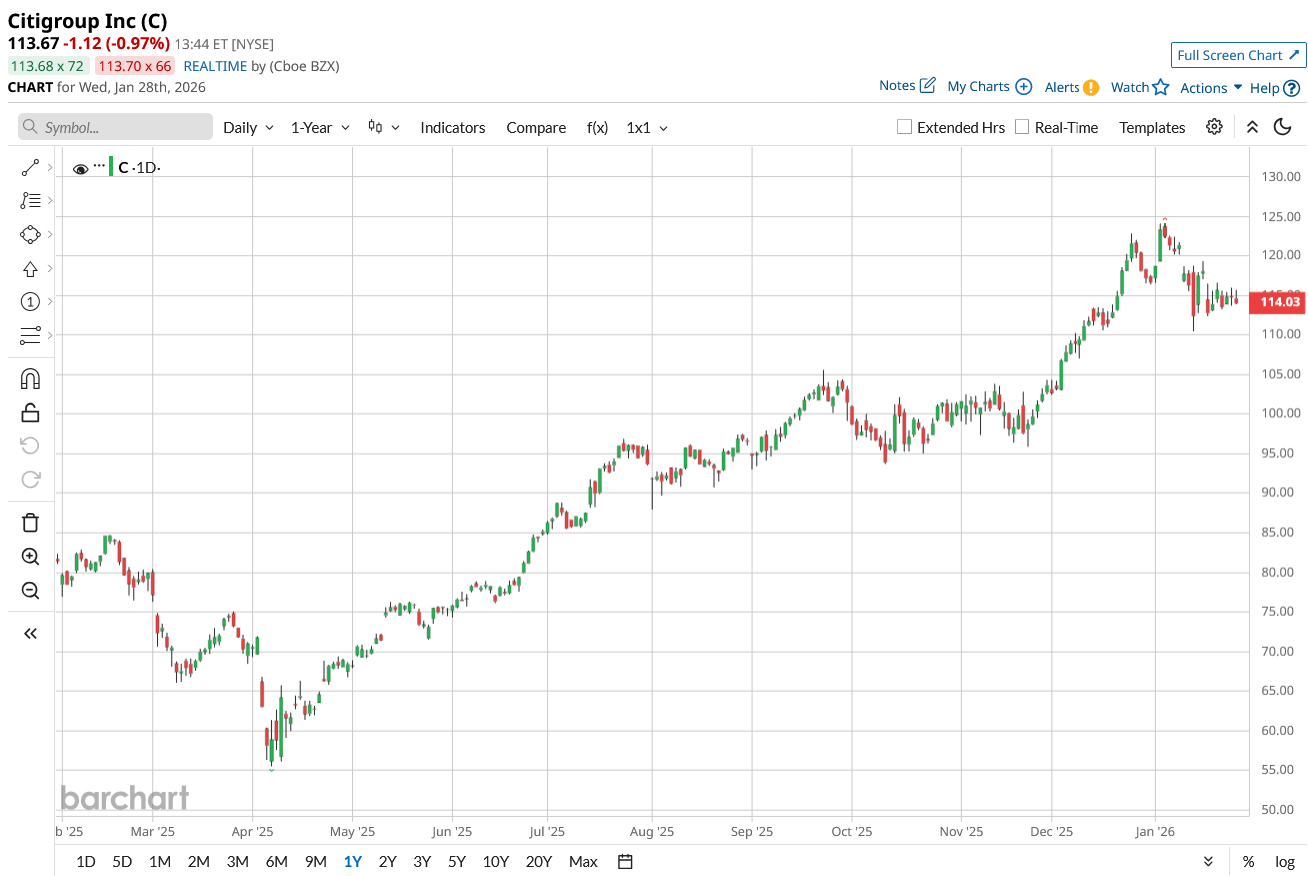Open the Templates menu

click(x=1152, y=127)
